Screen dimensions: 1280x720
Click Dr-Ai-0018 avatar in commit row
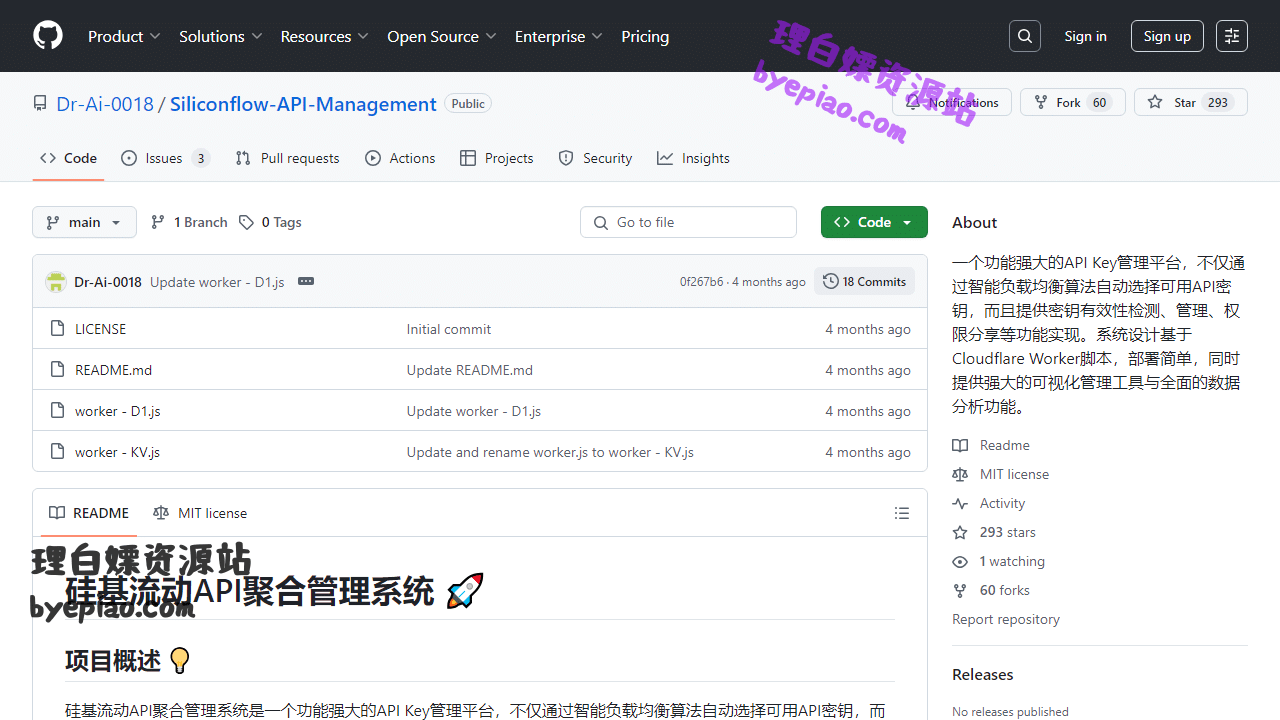(56, 282)
